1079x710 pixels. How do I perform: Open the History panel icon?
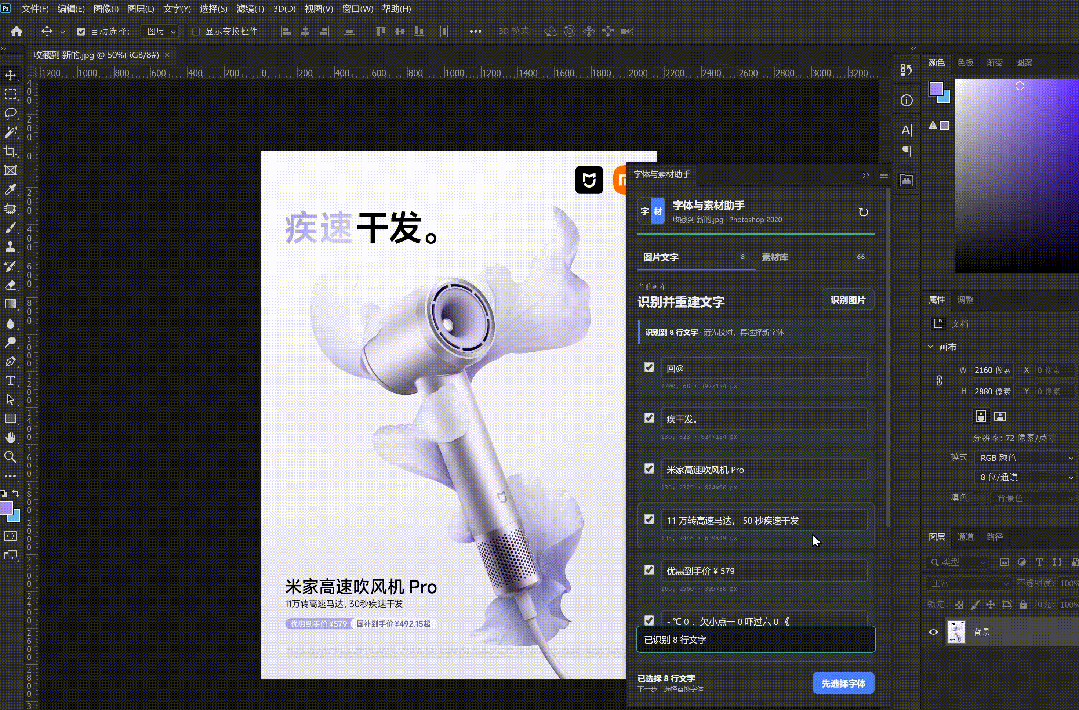(x=906, y=70)
